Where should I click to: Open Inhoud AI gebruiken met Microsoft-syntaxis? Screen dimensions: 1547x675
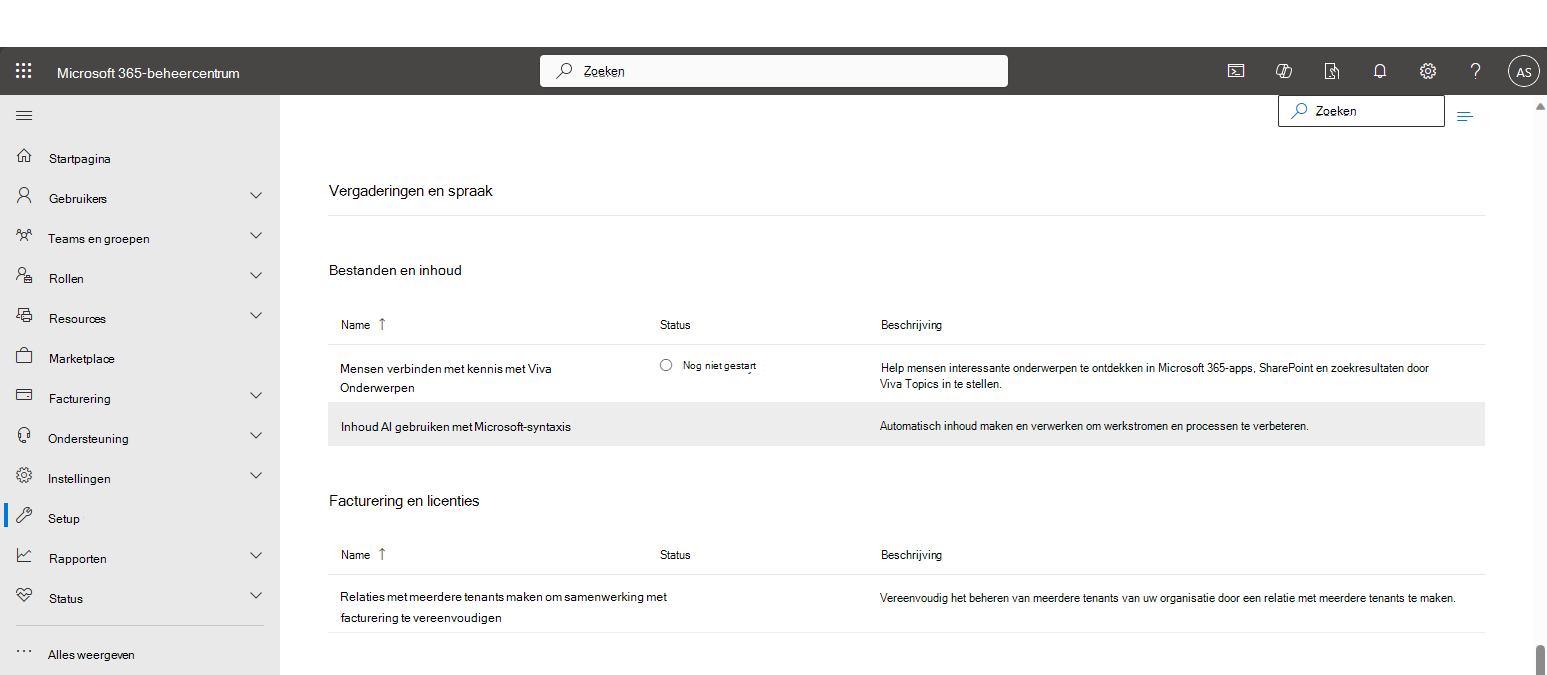pyautogui.click(x=455, y=427)
